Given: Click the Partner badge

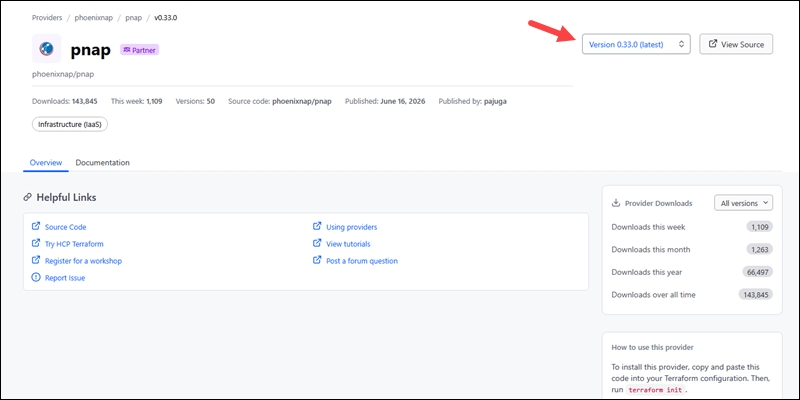Looking at the screenshot, I should click(x=139, y=50).
